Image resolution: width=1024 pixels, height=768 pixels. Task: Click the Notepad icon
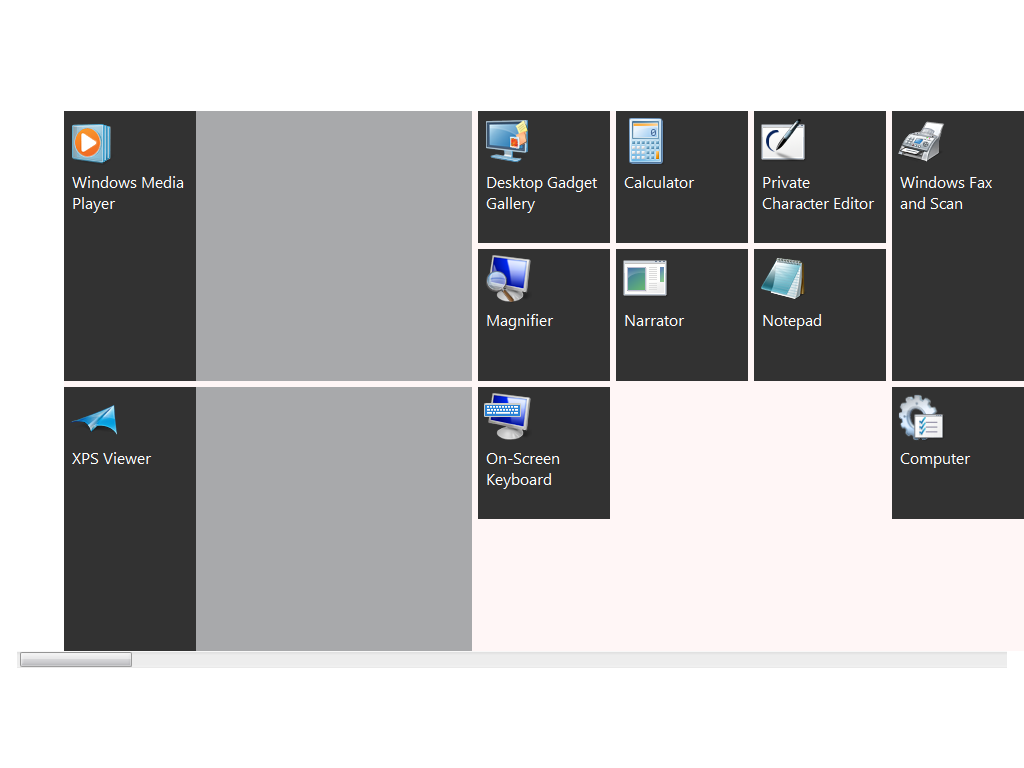[783, 278]
